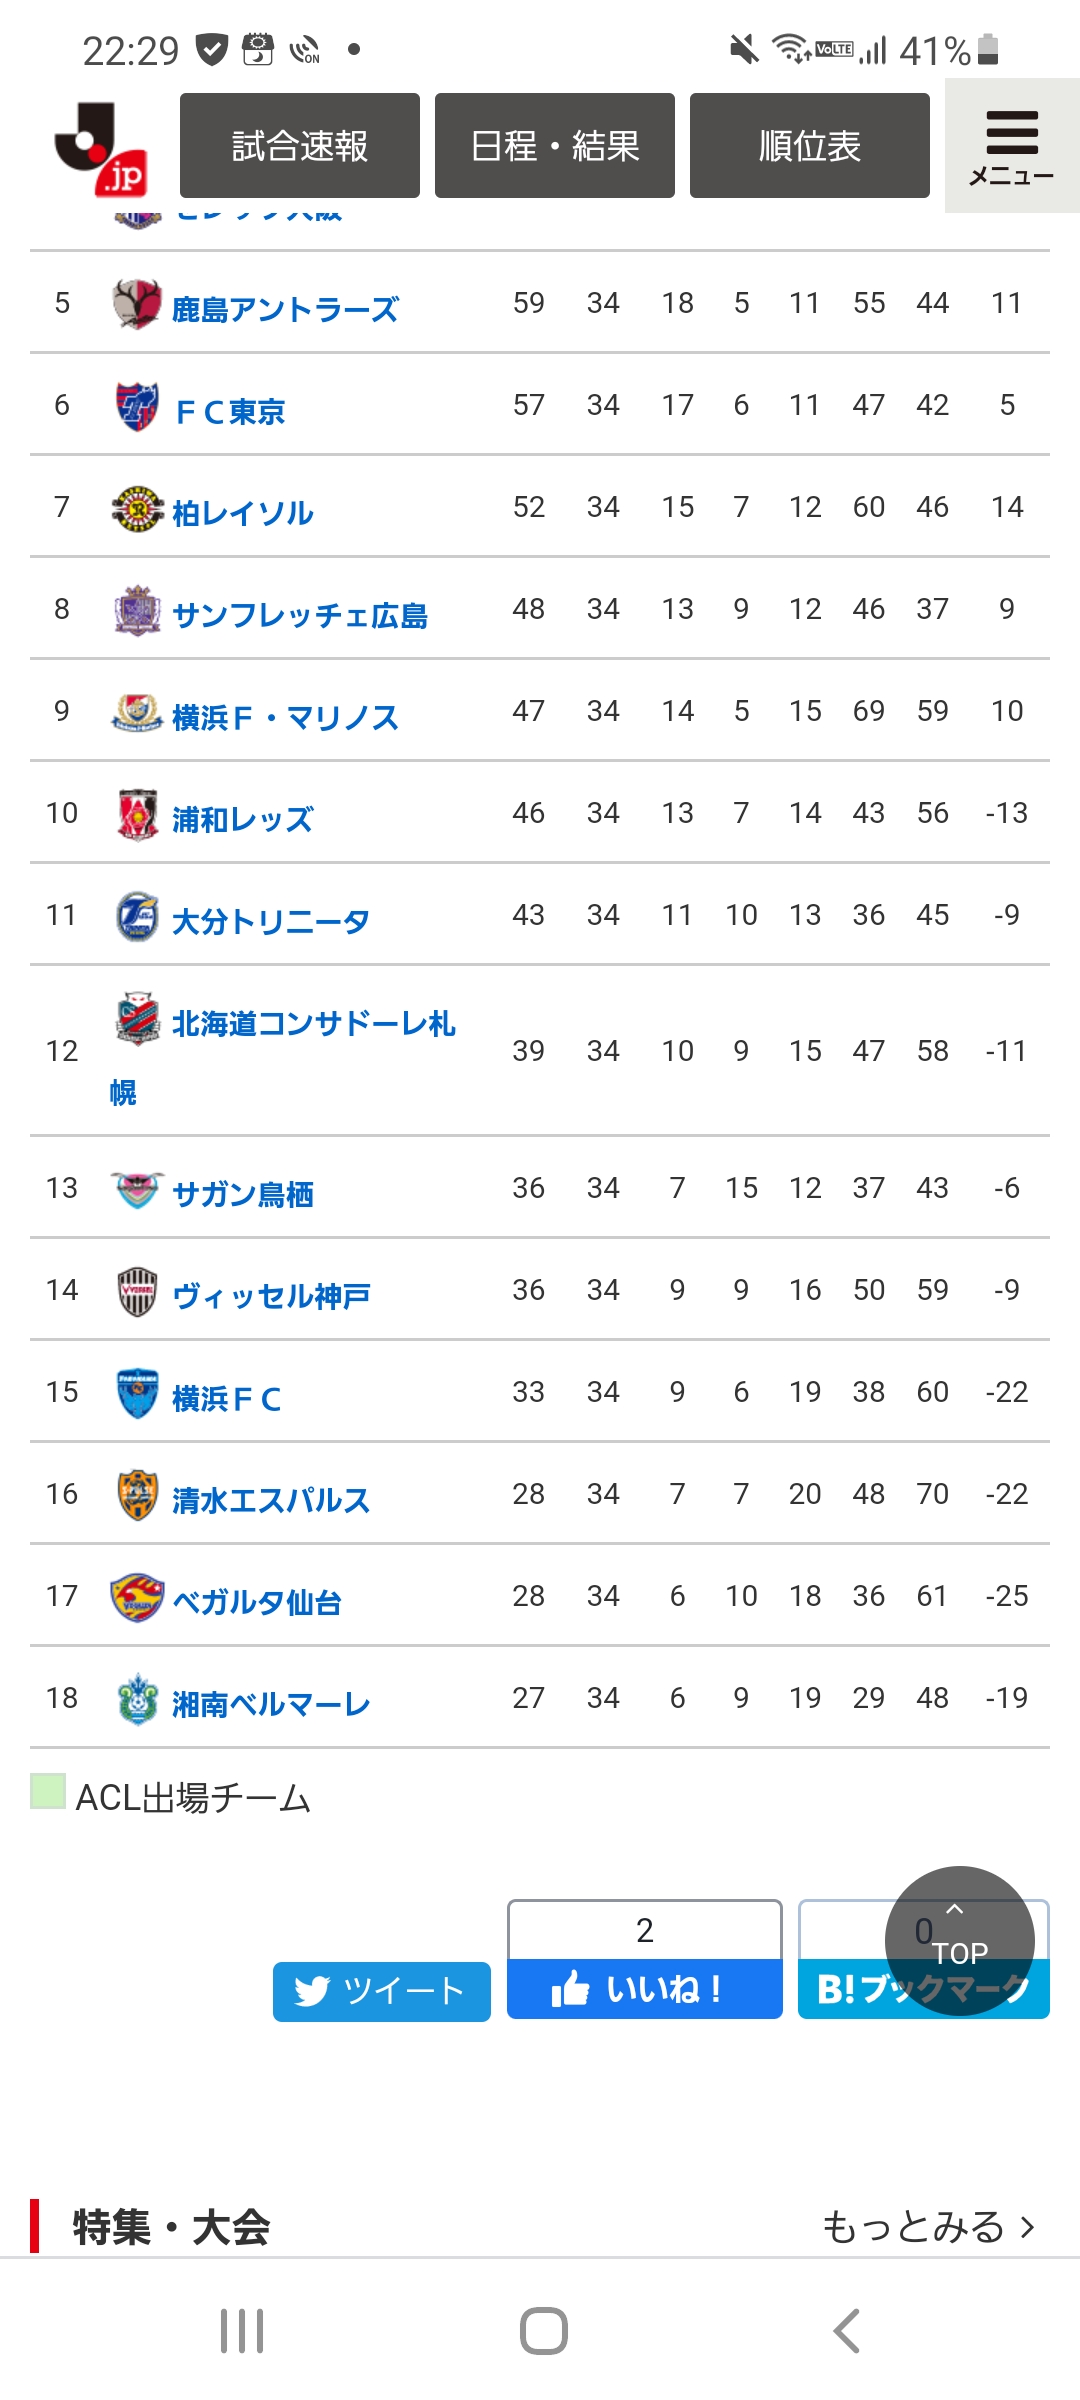Select the 順位表 tab
The width and height of the screenshot is (1080, 2400).
click(x=810, y=146)
